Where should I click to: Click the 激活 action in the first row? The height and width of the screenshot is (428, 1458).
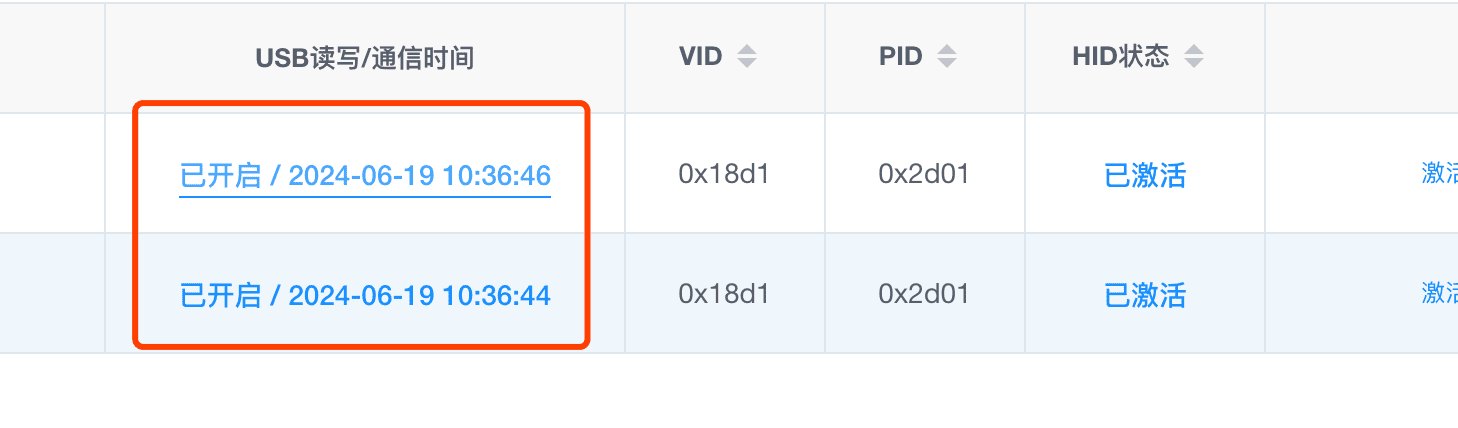point(1439,173)
